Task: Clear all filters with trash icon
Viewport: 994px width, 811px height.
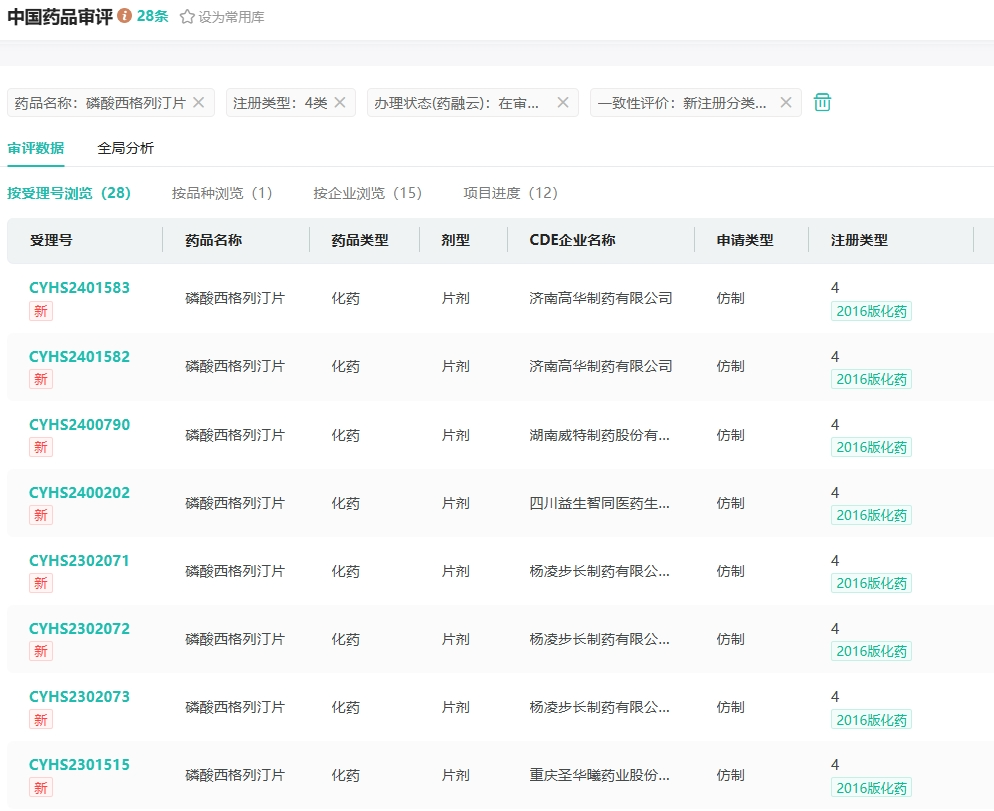Action: 822,102
